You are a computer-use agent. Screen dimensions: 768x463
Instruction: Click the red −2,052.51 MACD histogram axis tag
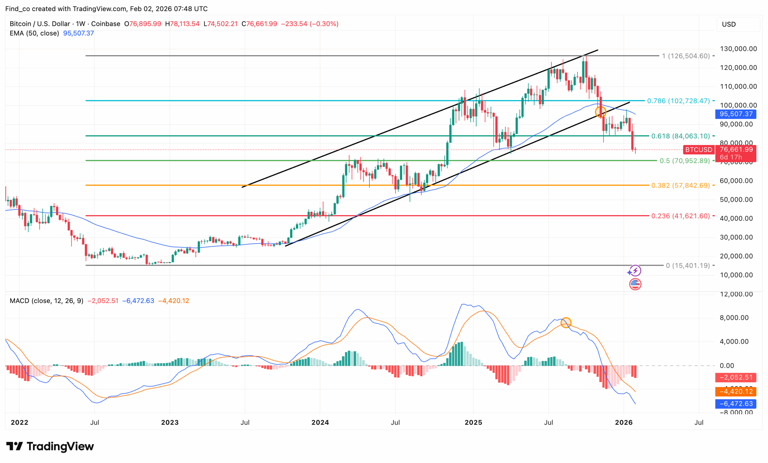click(x=736, y=377)
